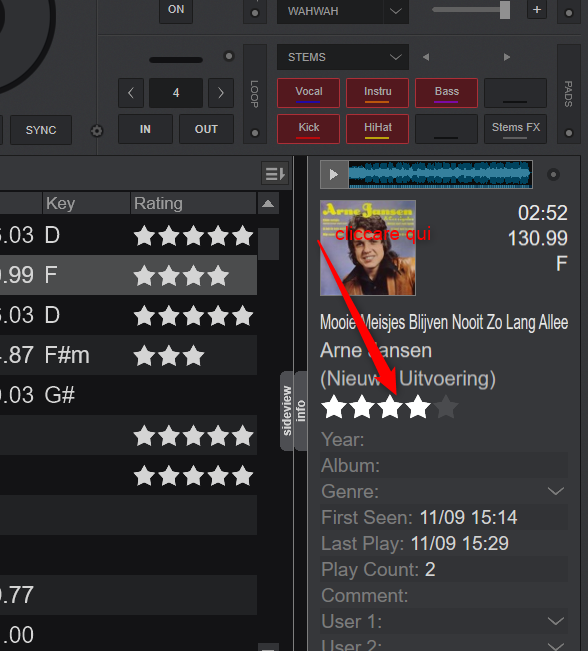Image resolution: width=588 pixels, height=651 pixels.
Task: Click the Year field
Action: pyautogui.click(x=444, y=439)
